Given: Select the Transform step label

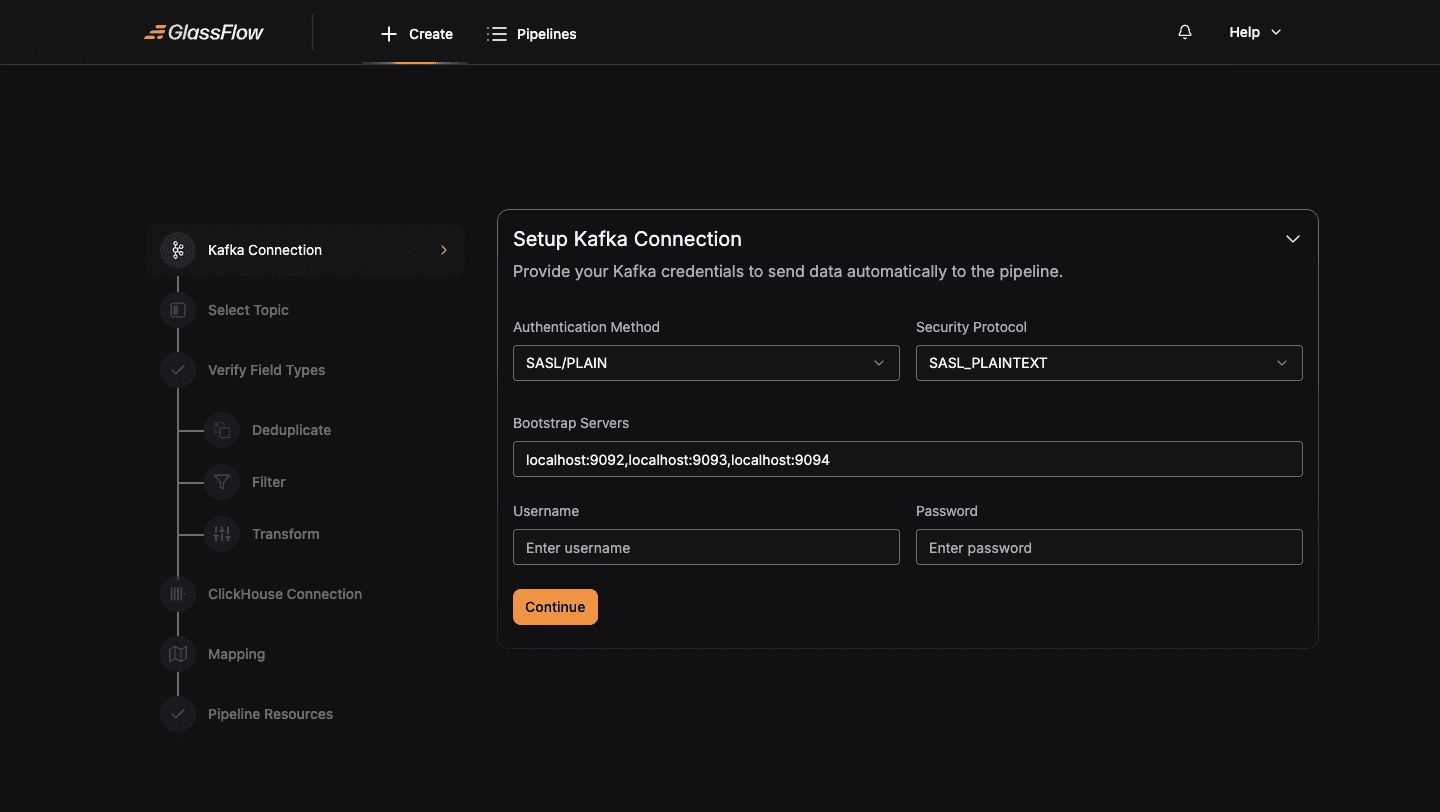Looking at the screenshot, I should coord(286,534).
